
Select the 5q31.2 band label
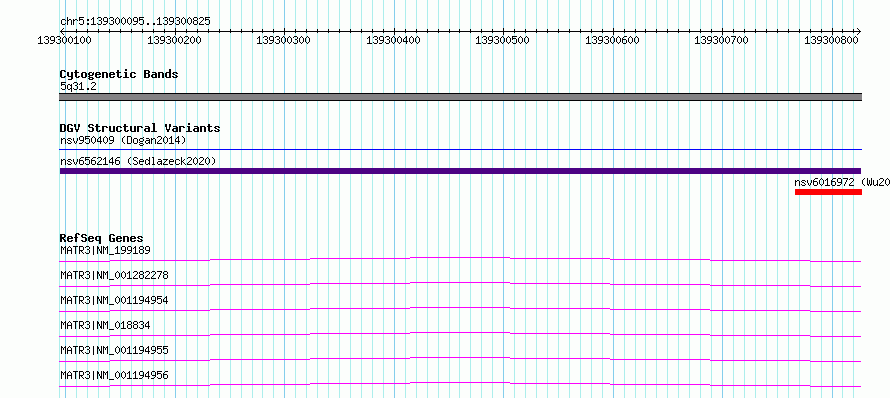(78, 86)
